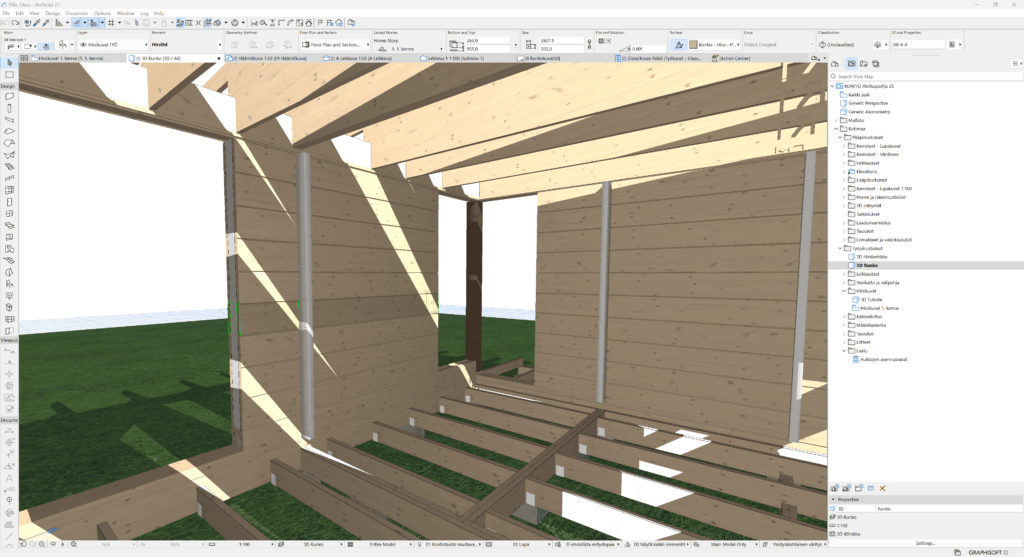Switch to the Layout Book navigator icon
1024x557 pixels.
pos(863,64)
